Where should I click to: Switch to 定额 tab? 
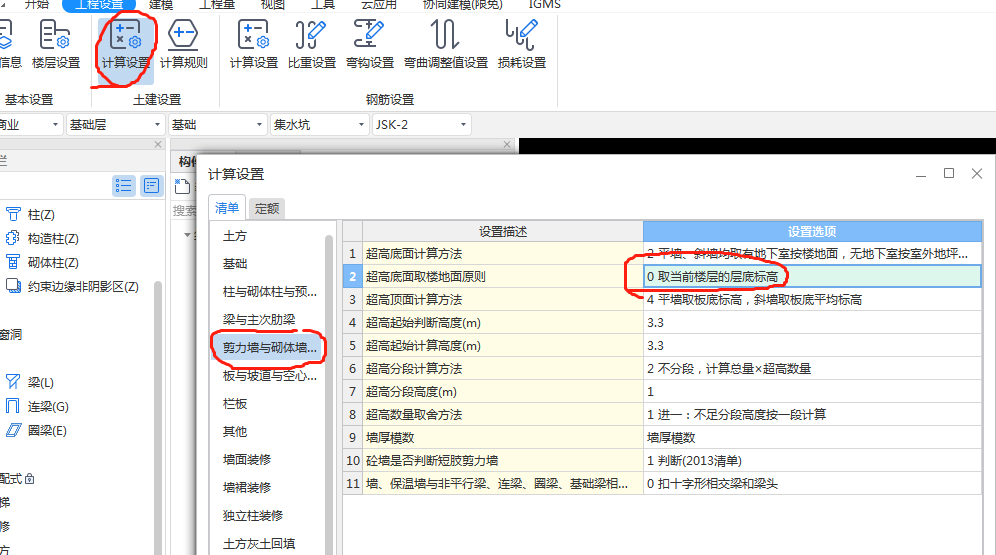(267, 208)
